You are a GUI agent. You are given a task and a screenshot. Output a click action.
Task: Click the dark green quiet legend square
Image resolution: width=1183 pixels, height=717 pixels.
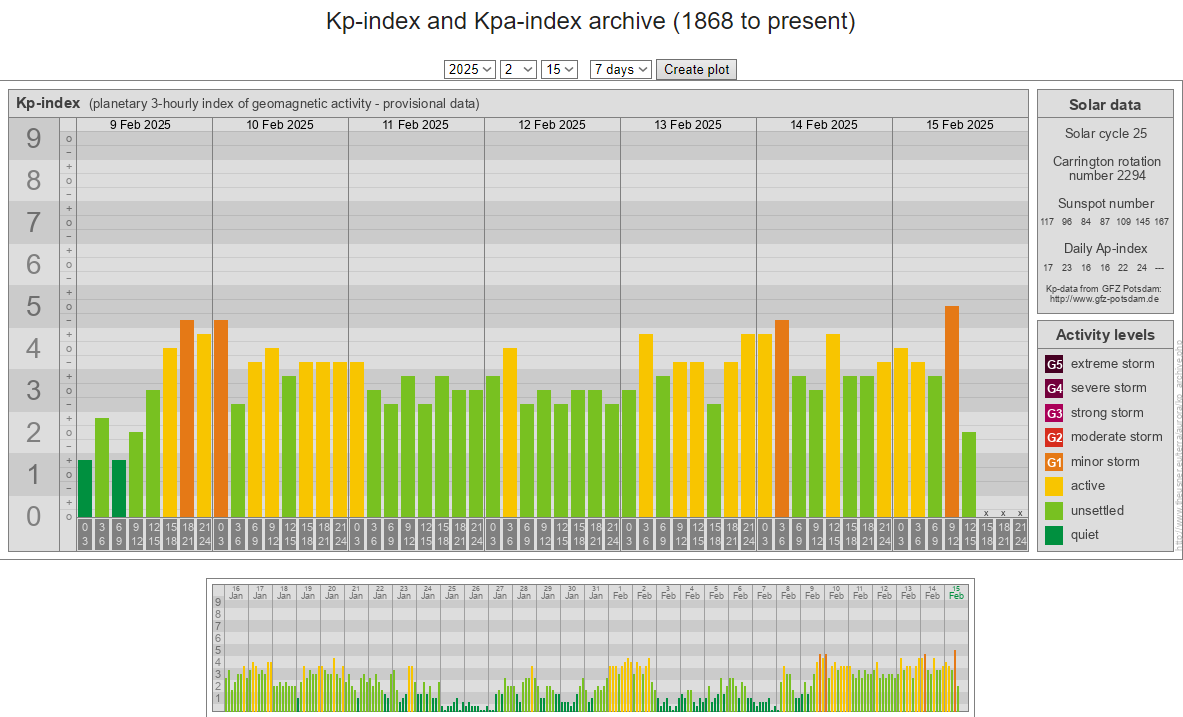1054,535
